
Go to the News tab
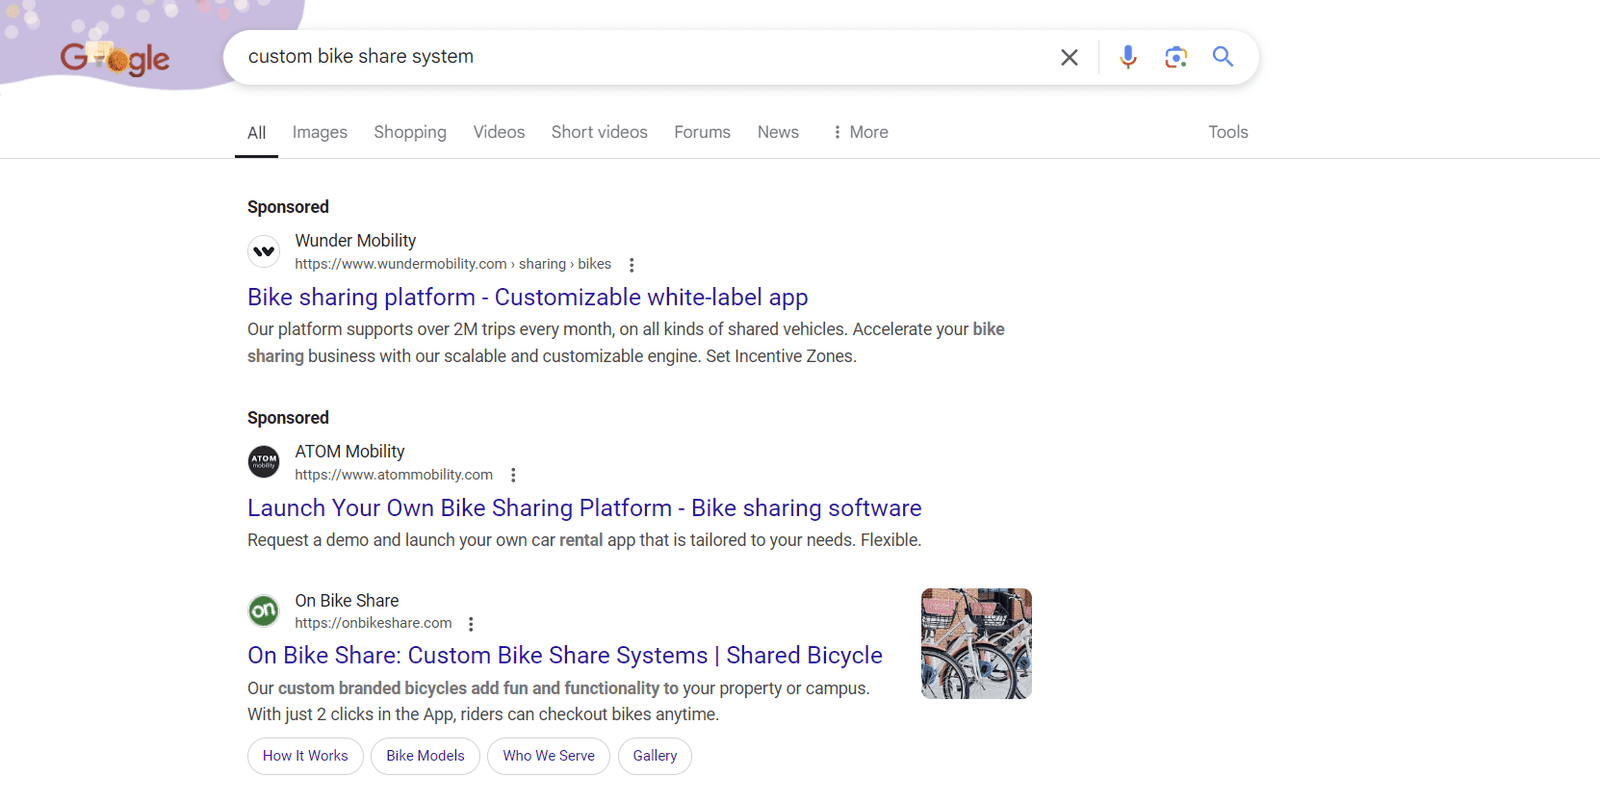pyautogui.click(x=778, y=132)
